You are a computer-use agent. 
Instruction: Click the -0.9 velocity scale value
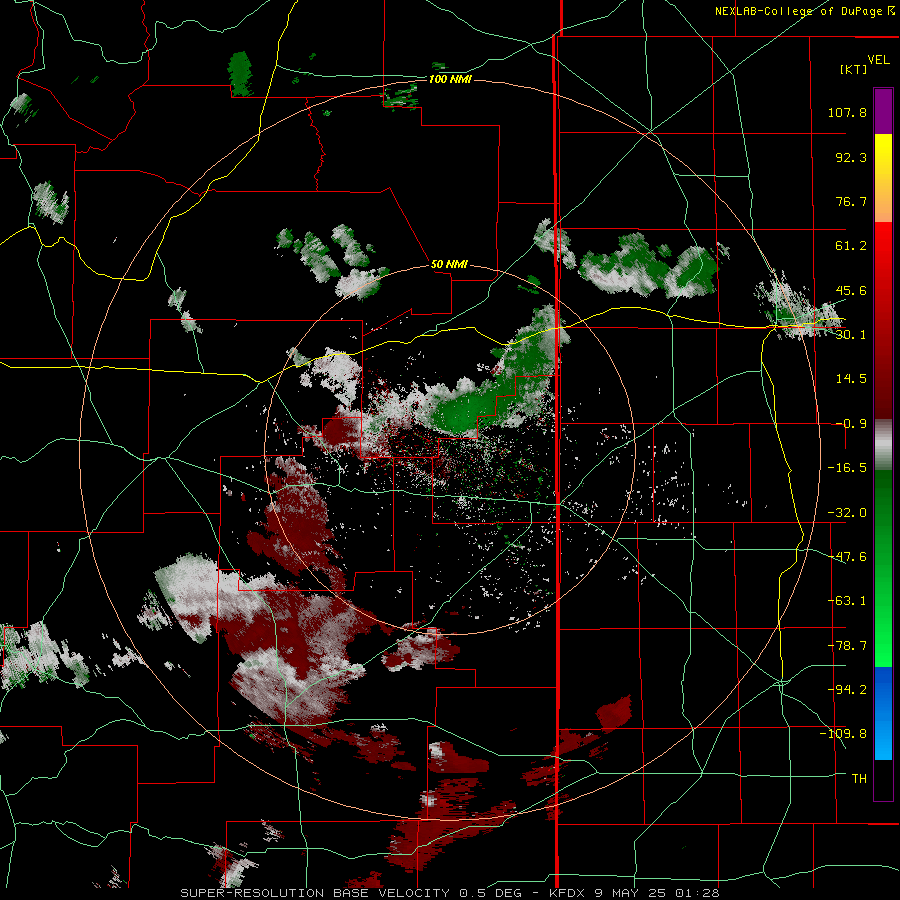(851, 424)
